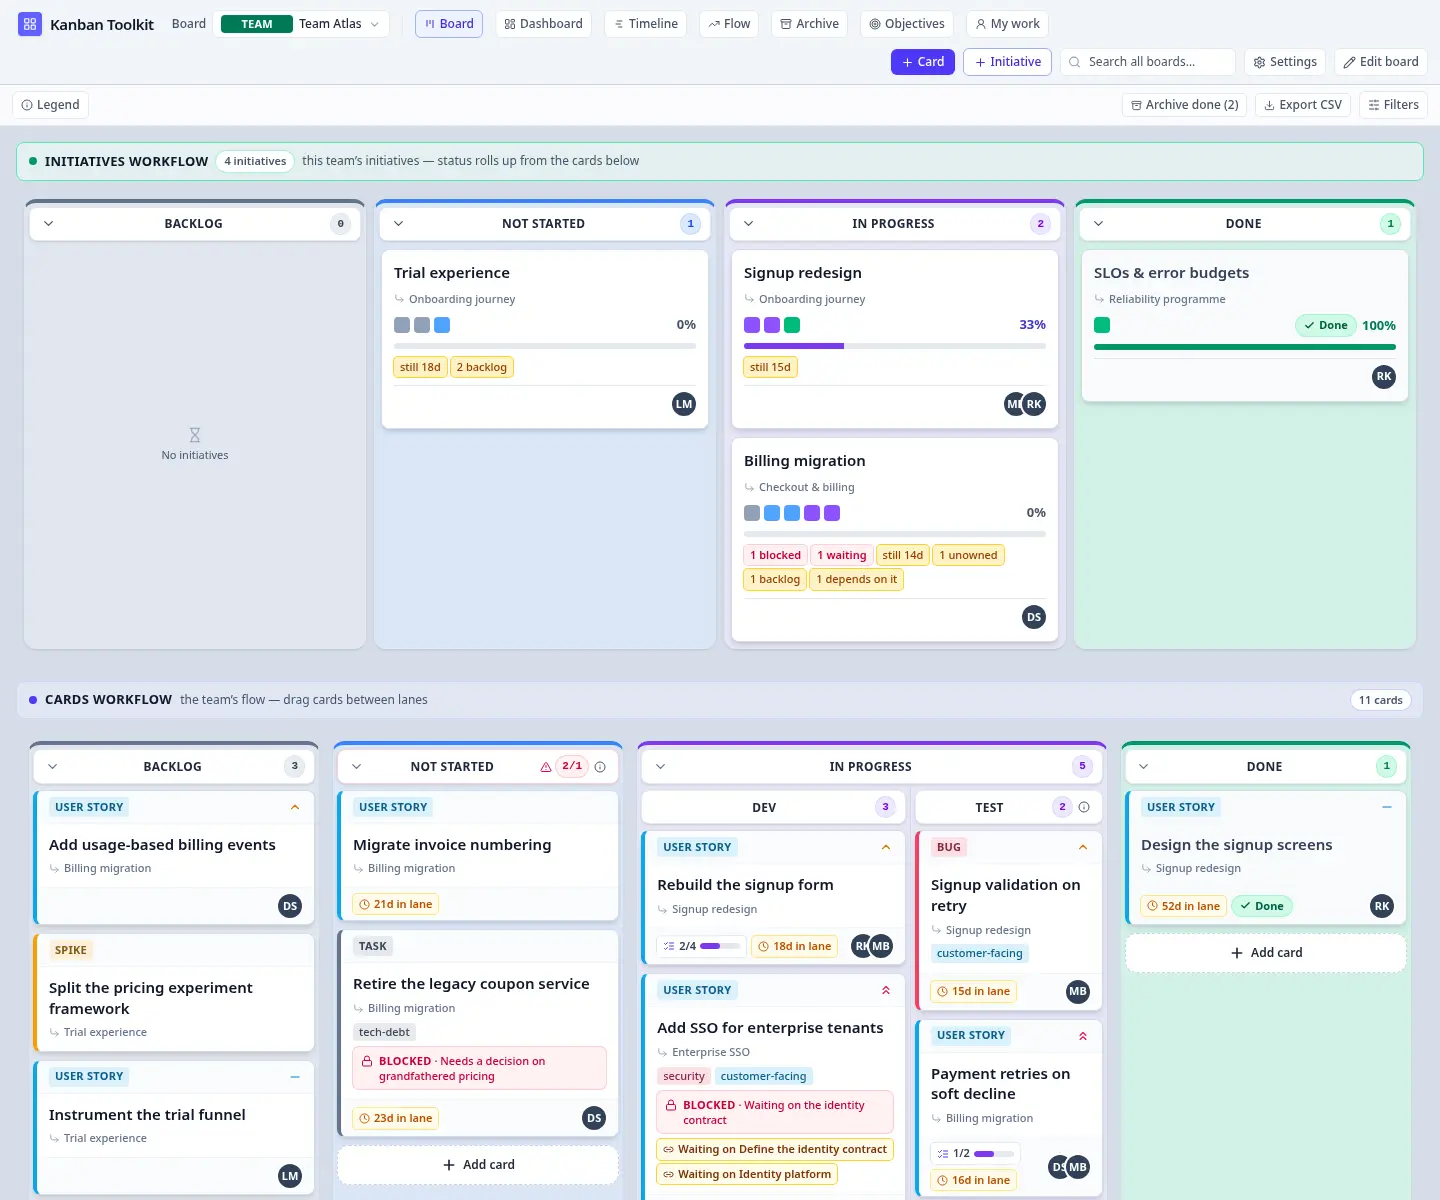Export the board as CSV
The height and width of the screenshot is (1200, 1440).
click(1303, 105)
